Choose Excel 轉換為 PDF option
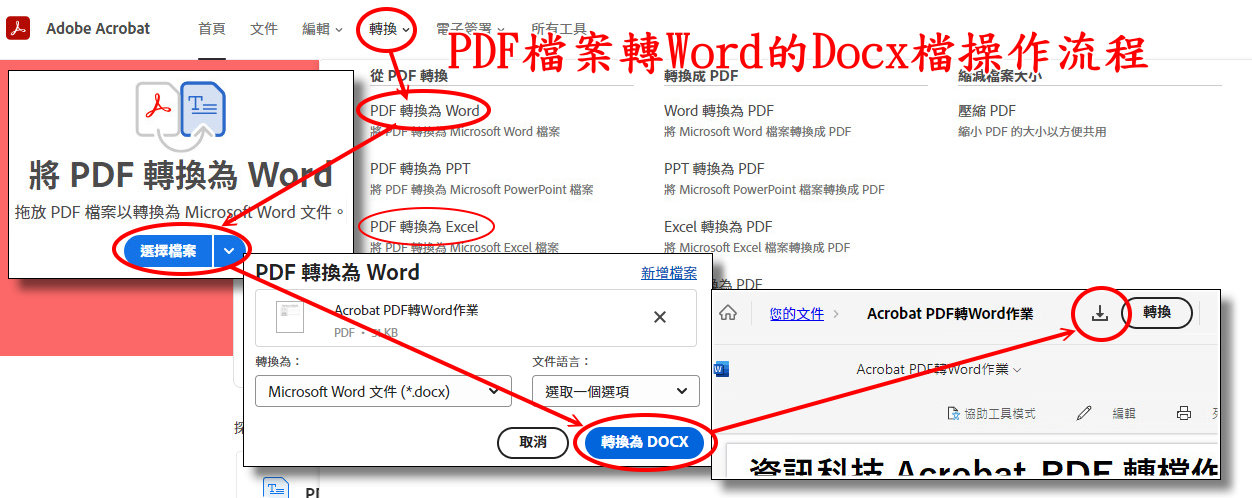Image resolution: width=1252 pixels, height=498 pixels. click(718, 227)
